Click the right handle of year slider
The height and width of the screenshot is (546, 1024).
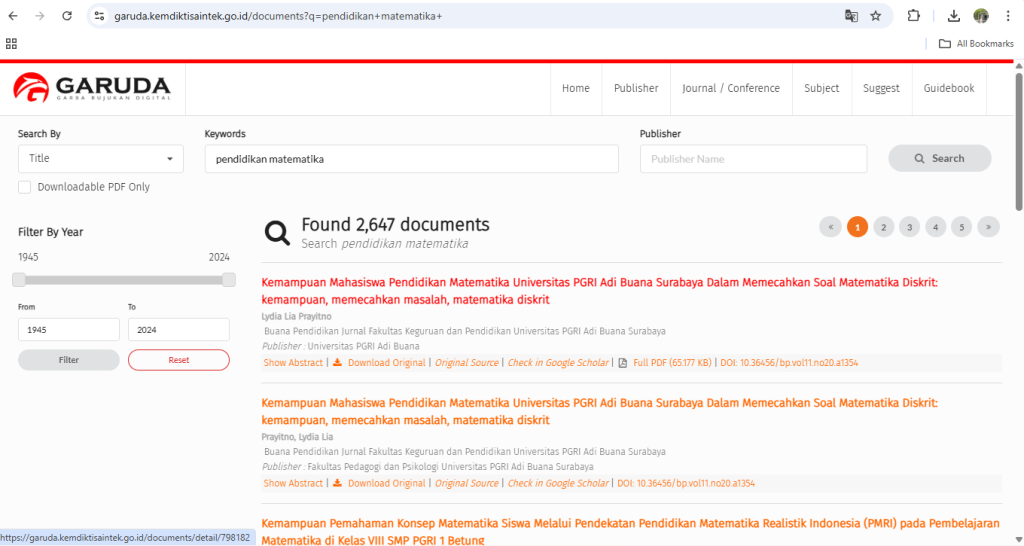point(229,280)
